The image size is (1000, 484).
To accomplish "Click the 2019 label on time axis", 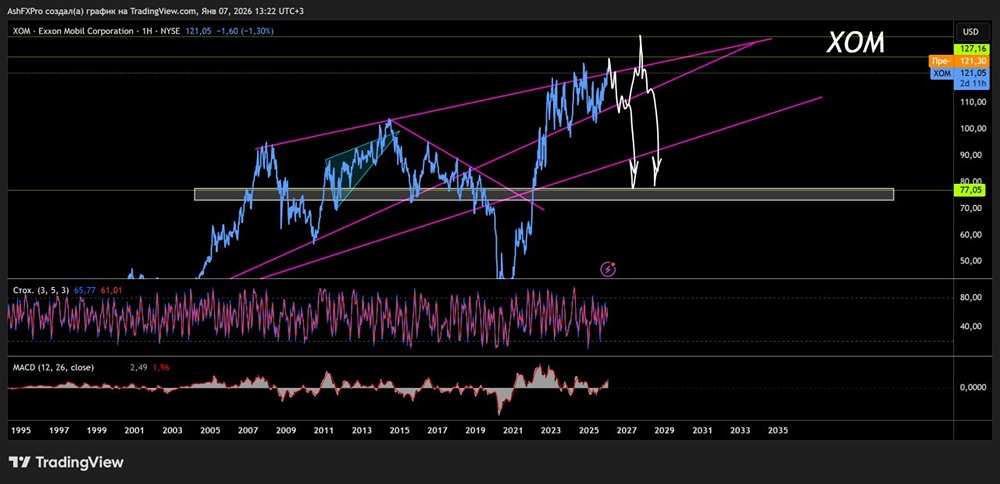I will (474, 430).
